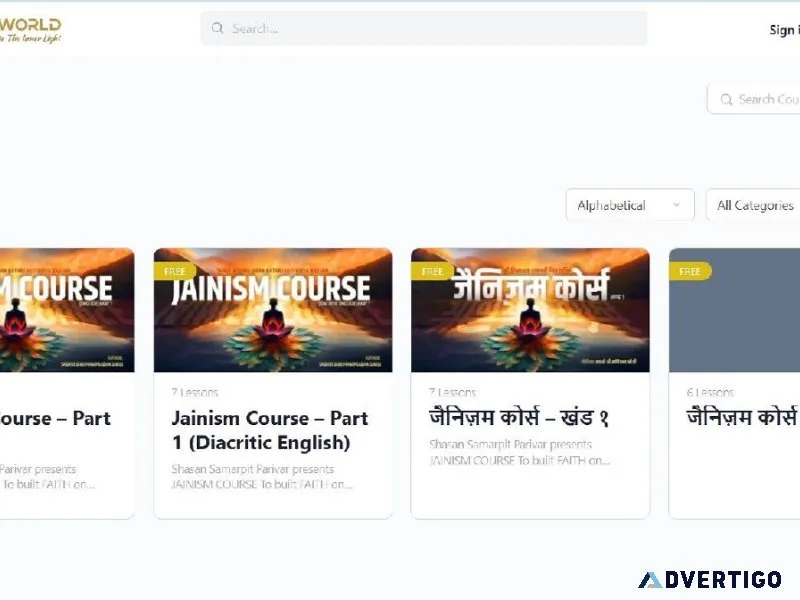
Task: Click FREE badge on the grey placeholder card
Action: 690,271
